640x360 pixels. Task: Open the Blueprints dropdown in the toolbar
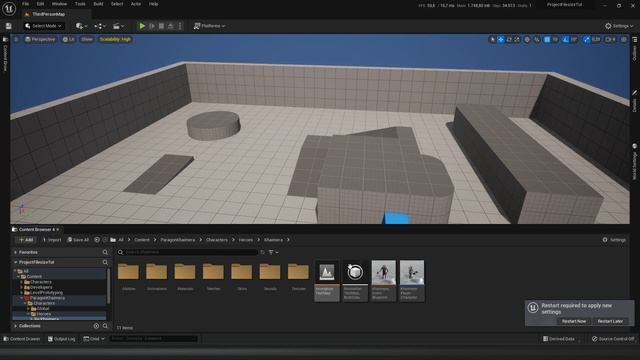(x=100, y=26)
